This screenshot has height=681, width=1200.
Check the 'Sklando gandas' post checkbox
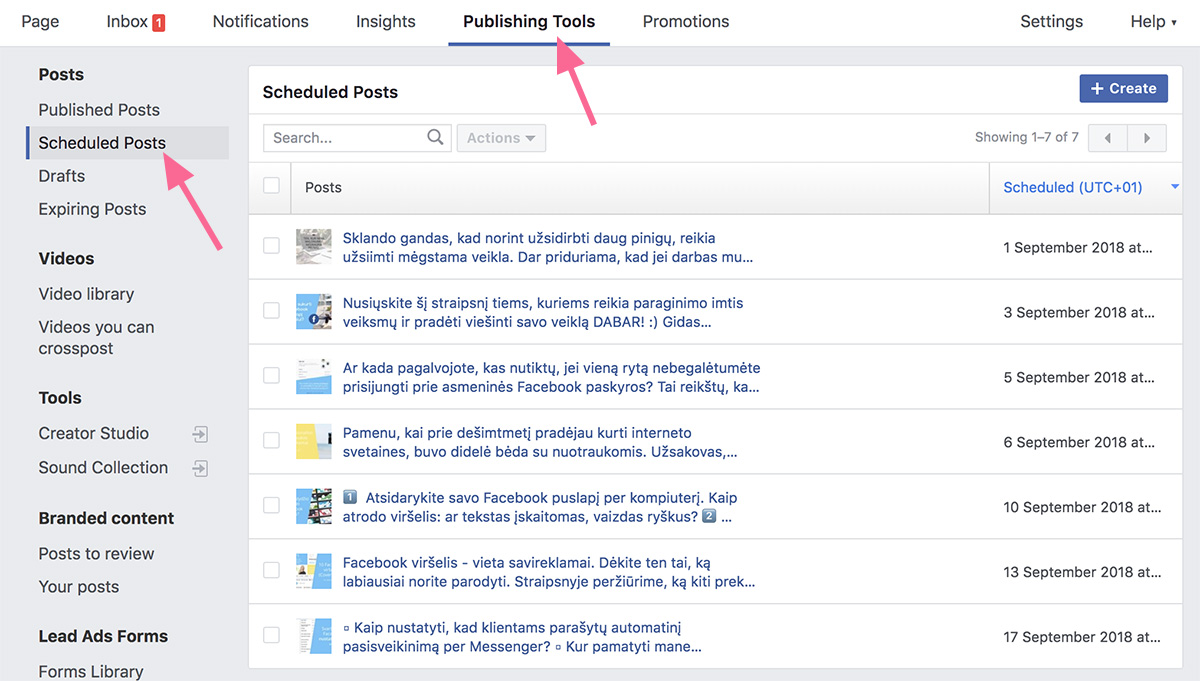[271, 246]
